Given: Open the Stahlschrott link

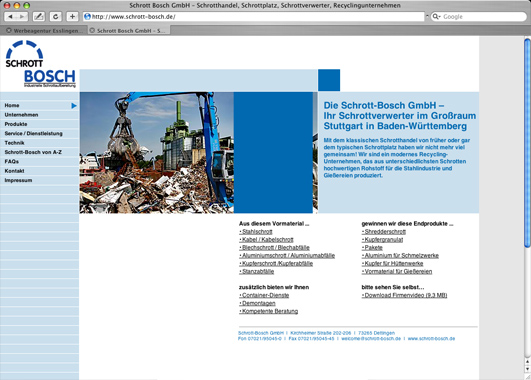Looking at the screenshot, I should pos(256,232).
